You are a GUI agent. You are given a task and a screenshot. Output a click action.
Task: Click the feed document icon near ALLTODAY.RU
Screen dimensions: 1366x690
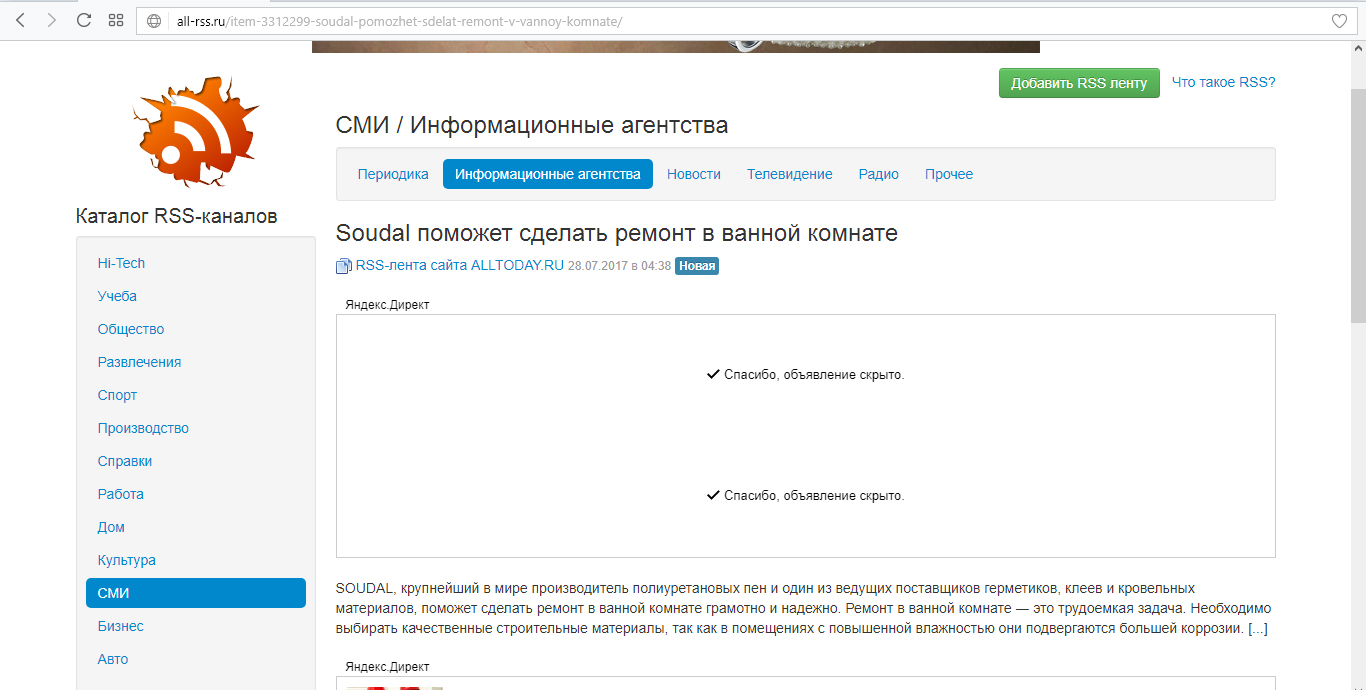pyautogui.click(x=344, y=266)
